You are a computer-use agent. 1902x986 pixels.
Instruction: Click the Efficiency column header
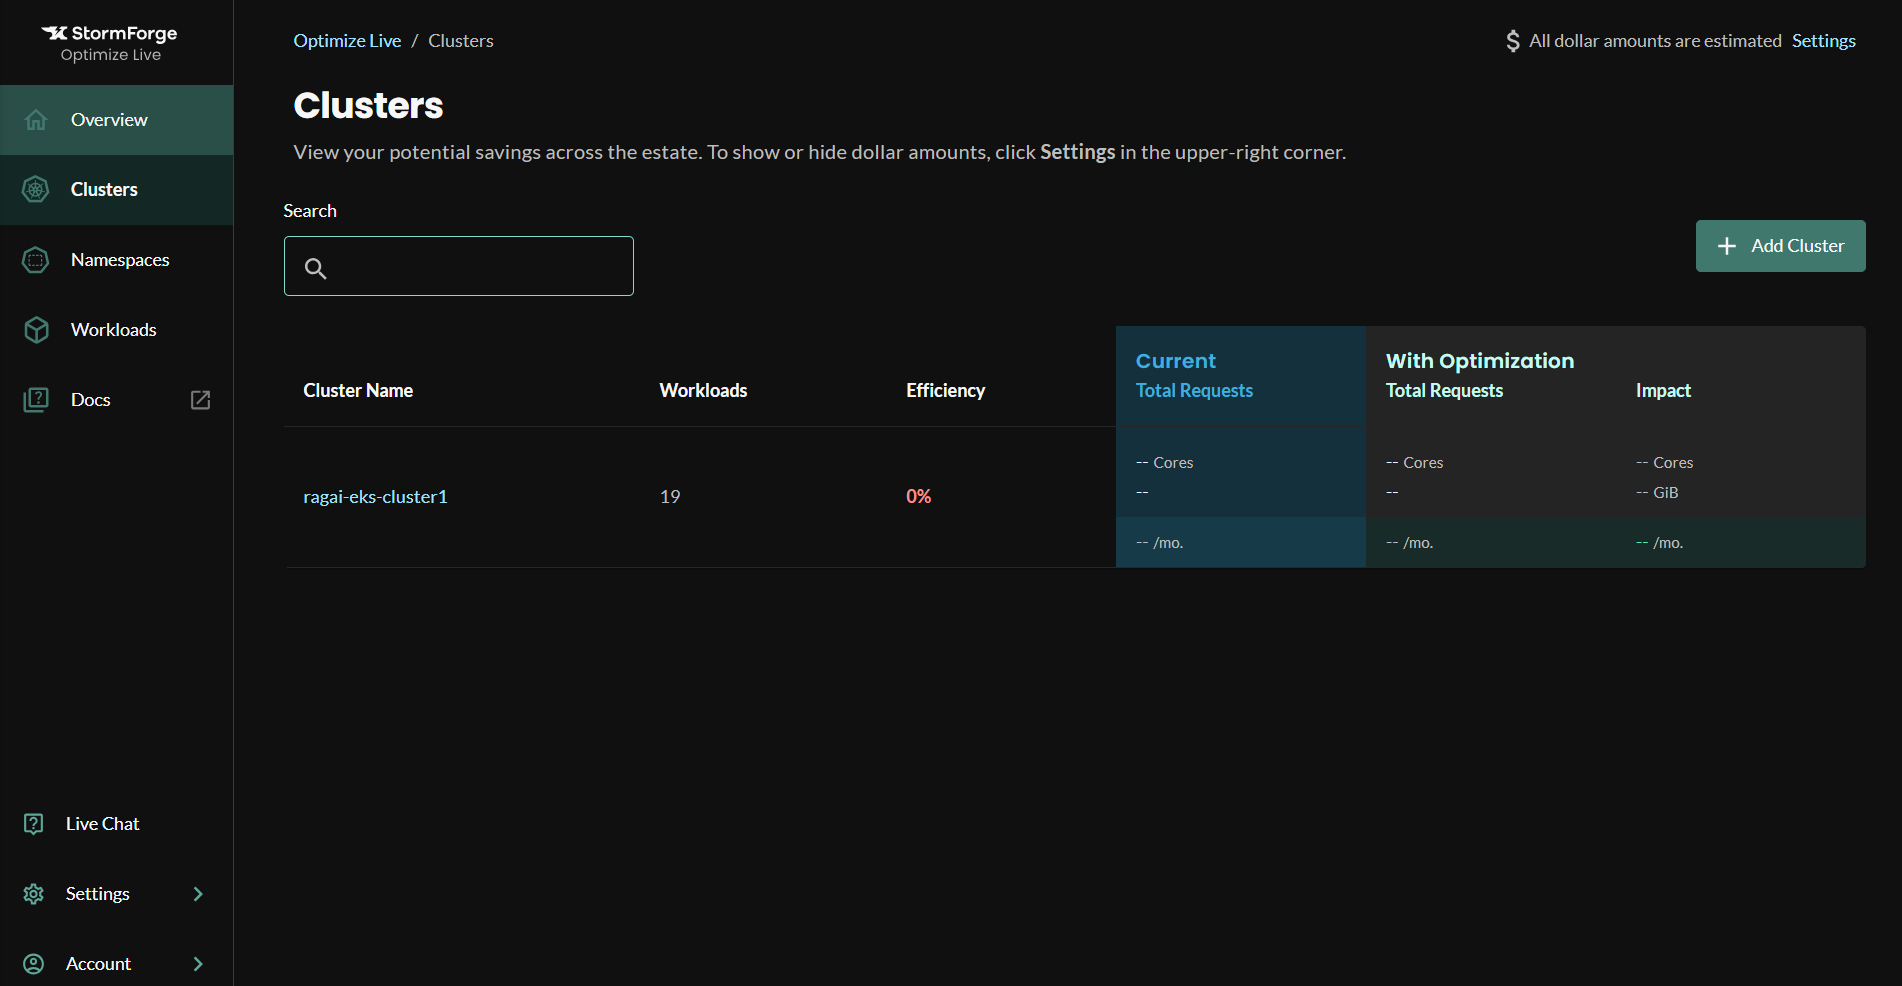click(x=945, y=391)
